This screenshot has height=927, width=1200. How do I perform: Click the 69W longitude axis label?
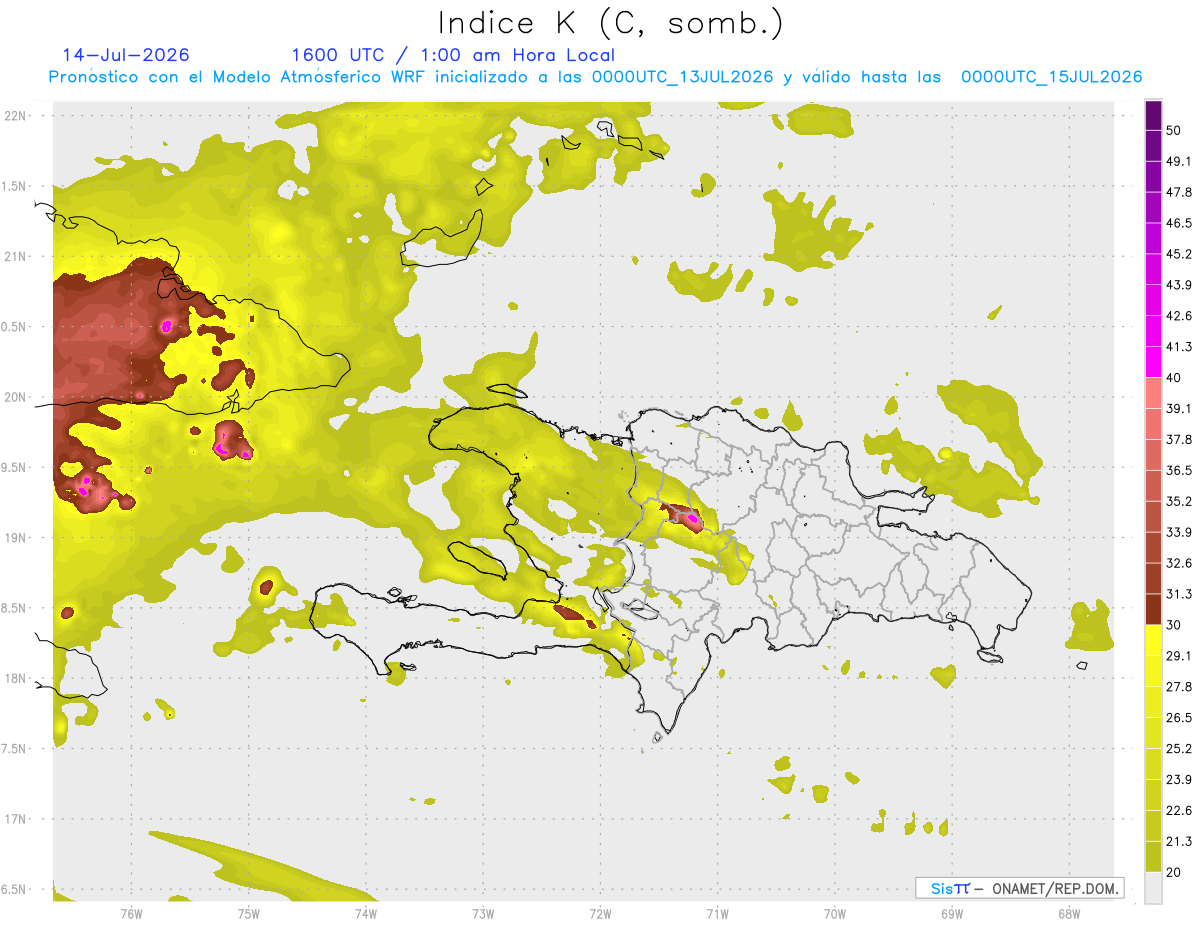952,913
